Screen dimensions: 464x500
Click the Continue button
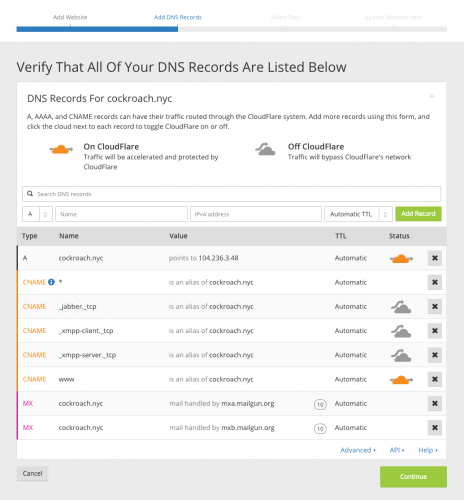[413, 477]
